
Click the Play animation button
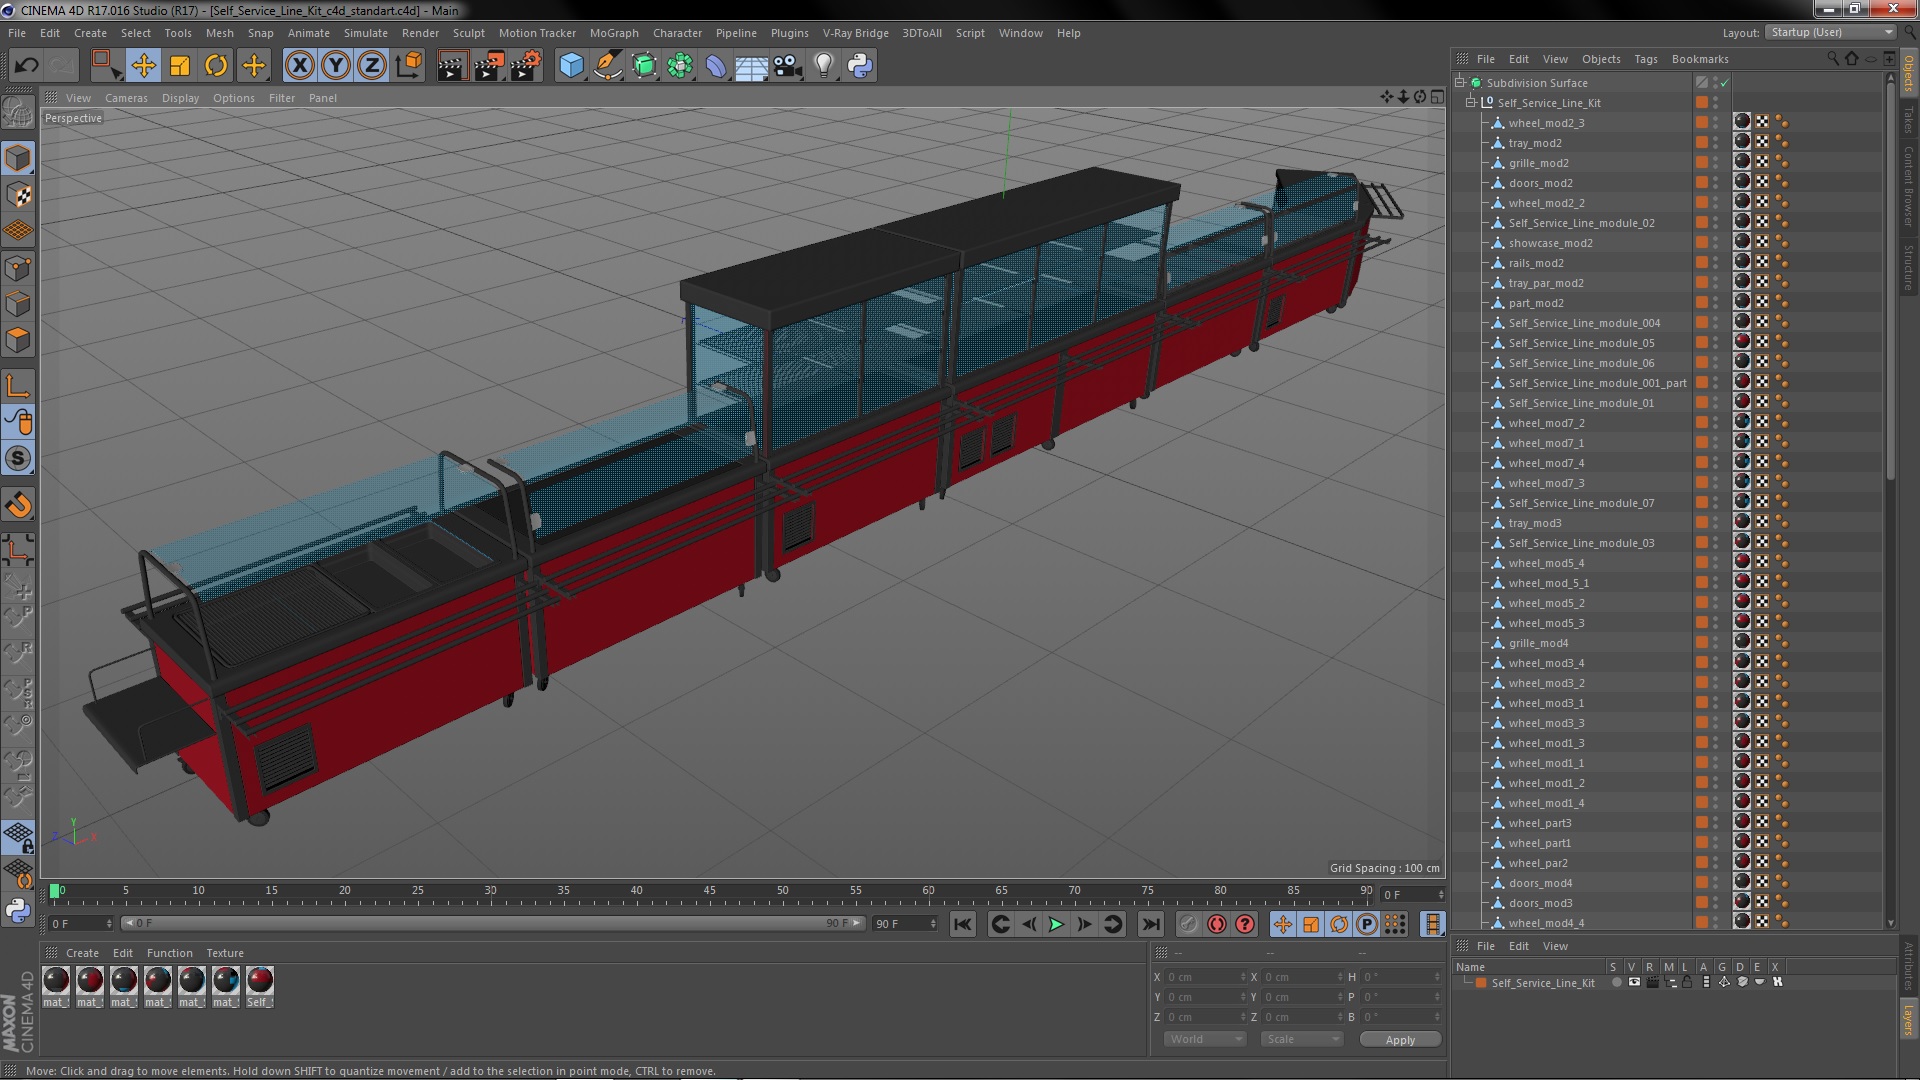(x=1055, y=924)
